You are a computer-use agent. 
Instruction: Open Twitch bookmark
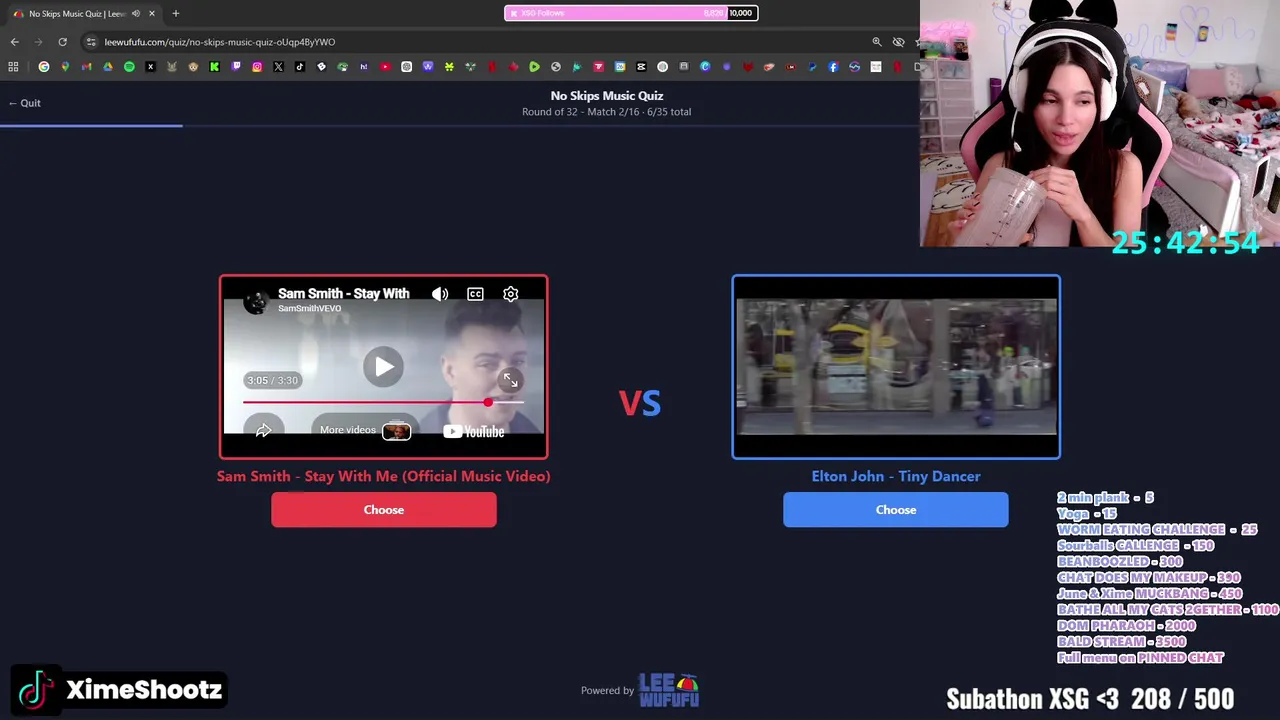236,67
